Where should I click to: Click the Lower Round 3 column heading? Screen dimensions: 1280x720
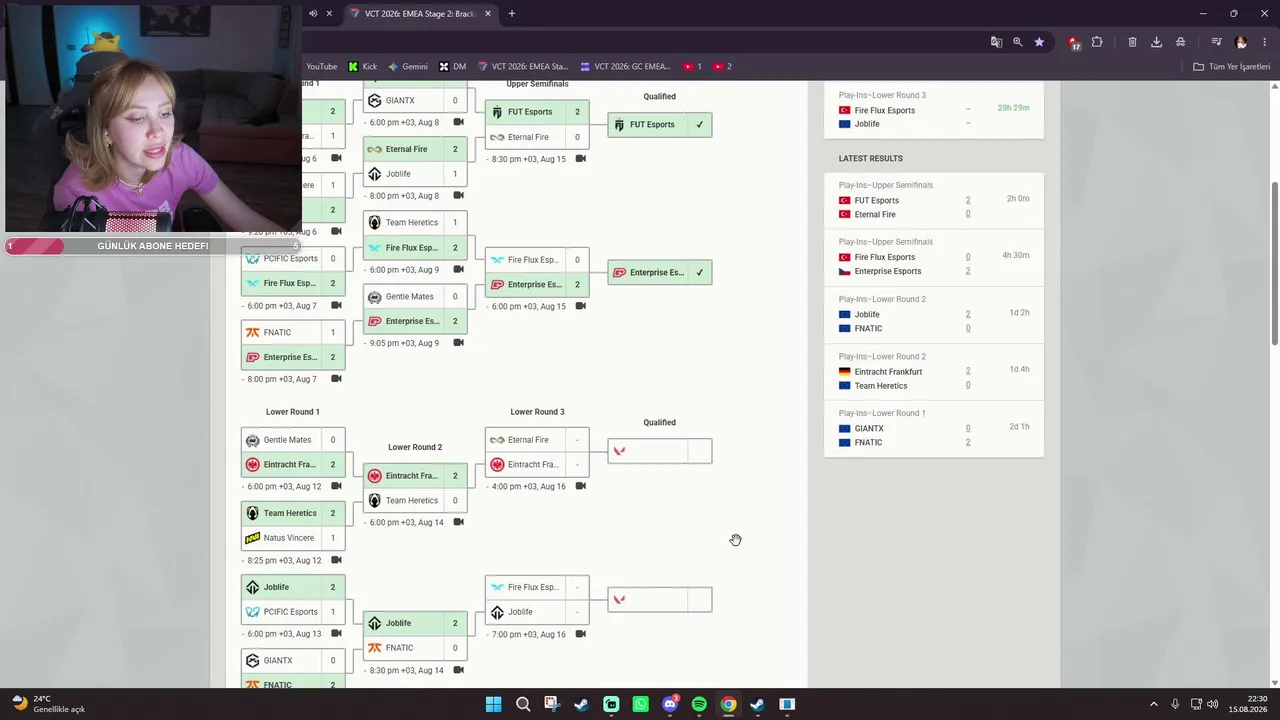click(x=537, y=412)
